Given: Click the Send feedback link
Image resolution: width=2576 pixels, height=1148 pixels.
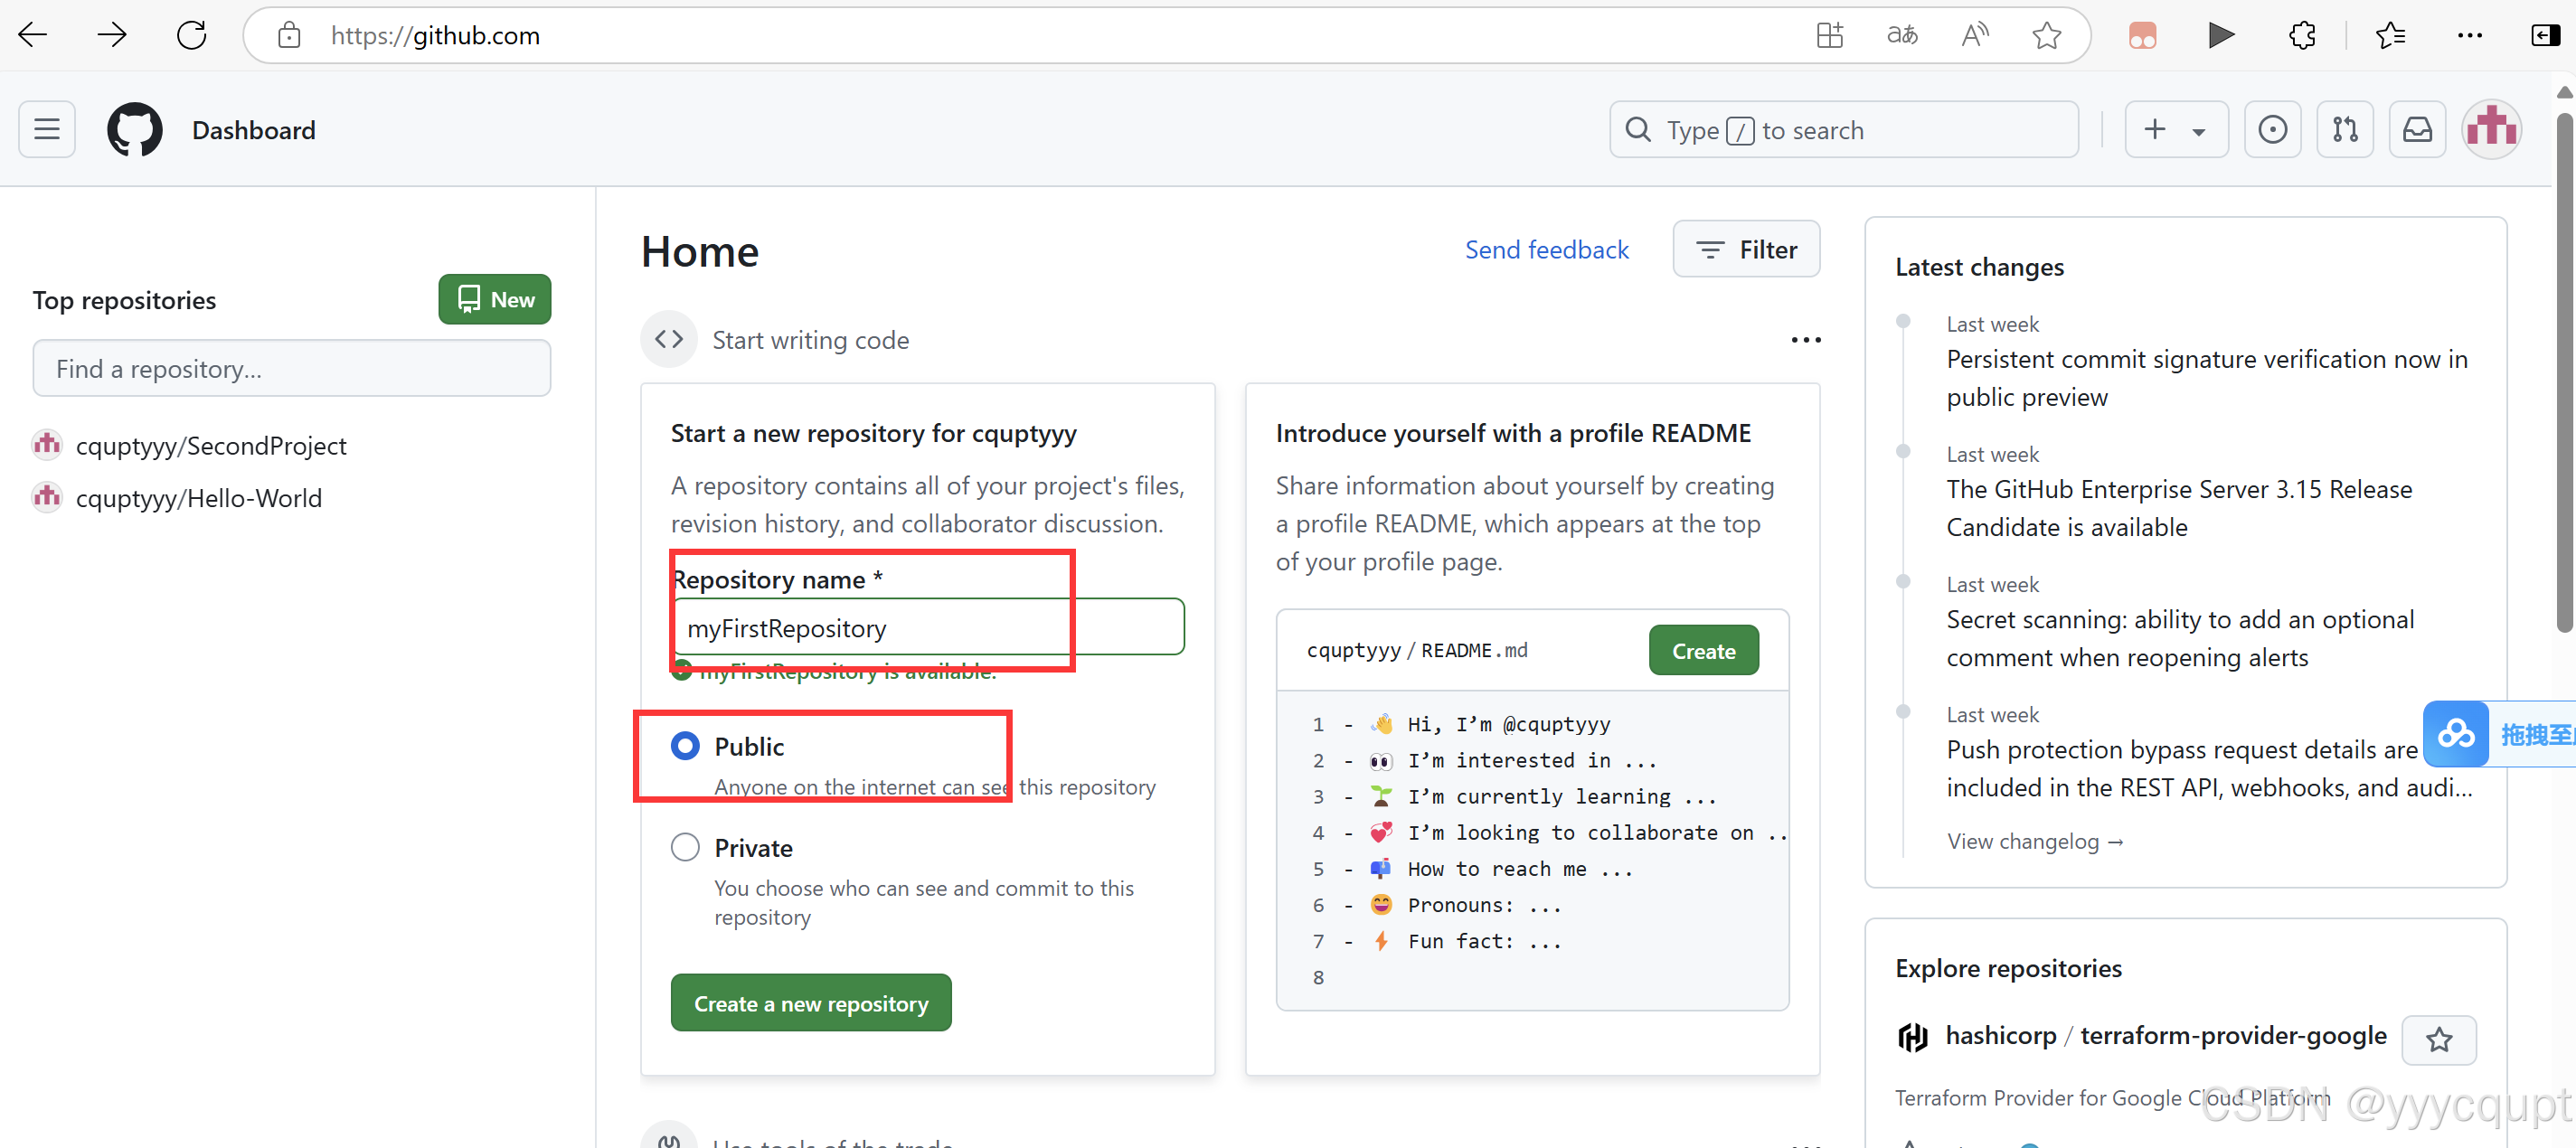Looking at the screenshot, I should [1546, 249].
